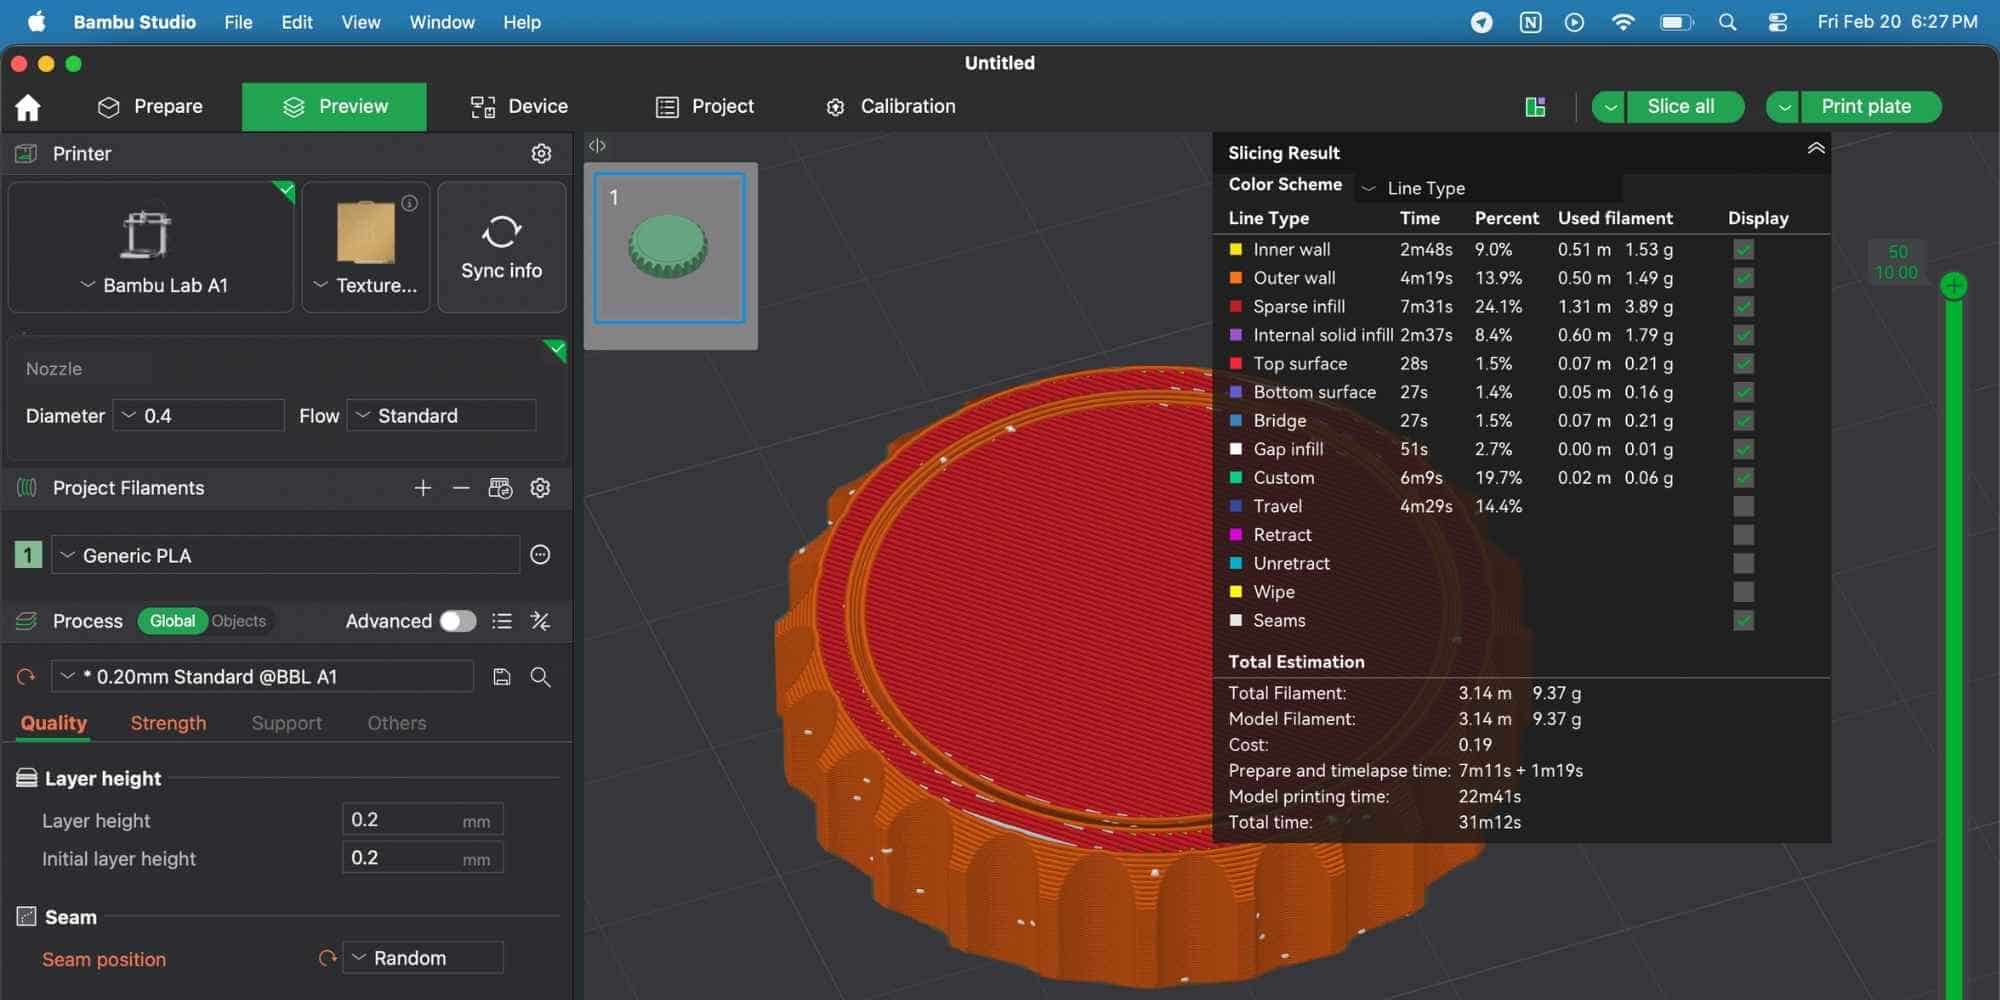The width and height of the screenshot is (2000, 1000).
Task: Open nozzle Diameter dropdown
Action: [198, 415]
